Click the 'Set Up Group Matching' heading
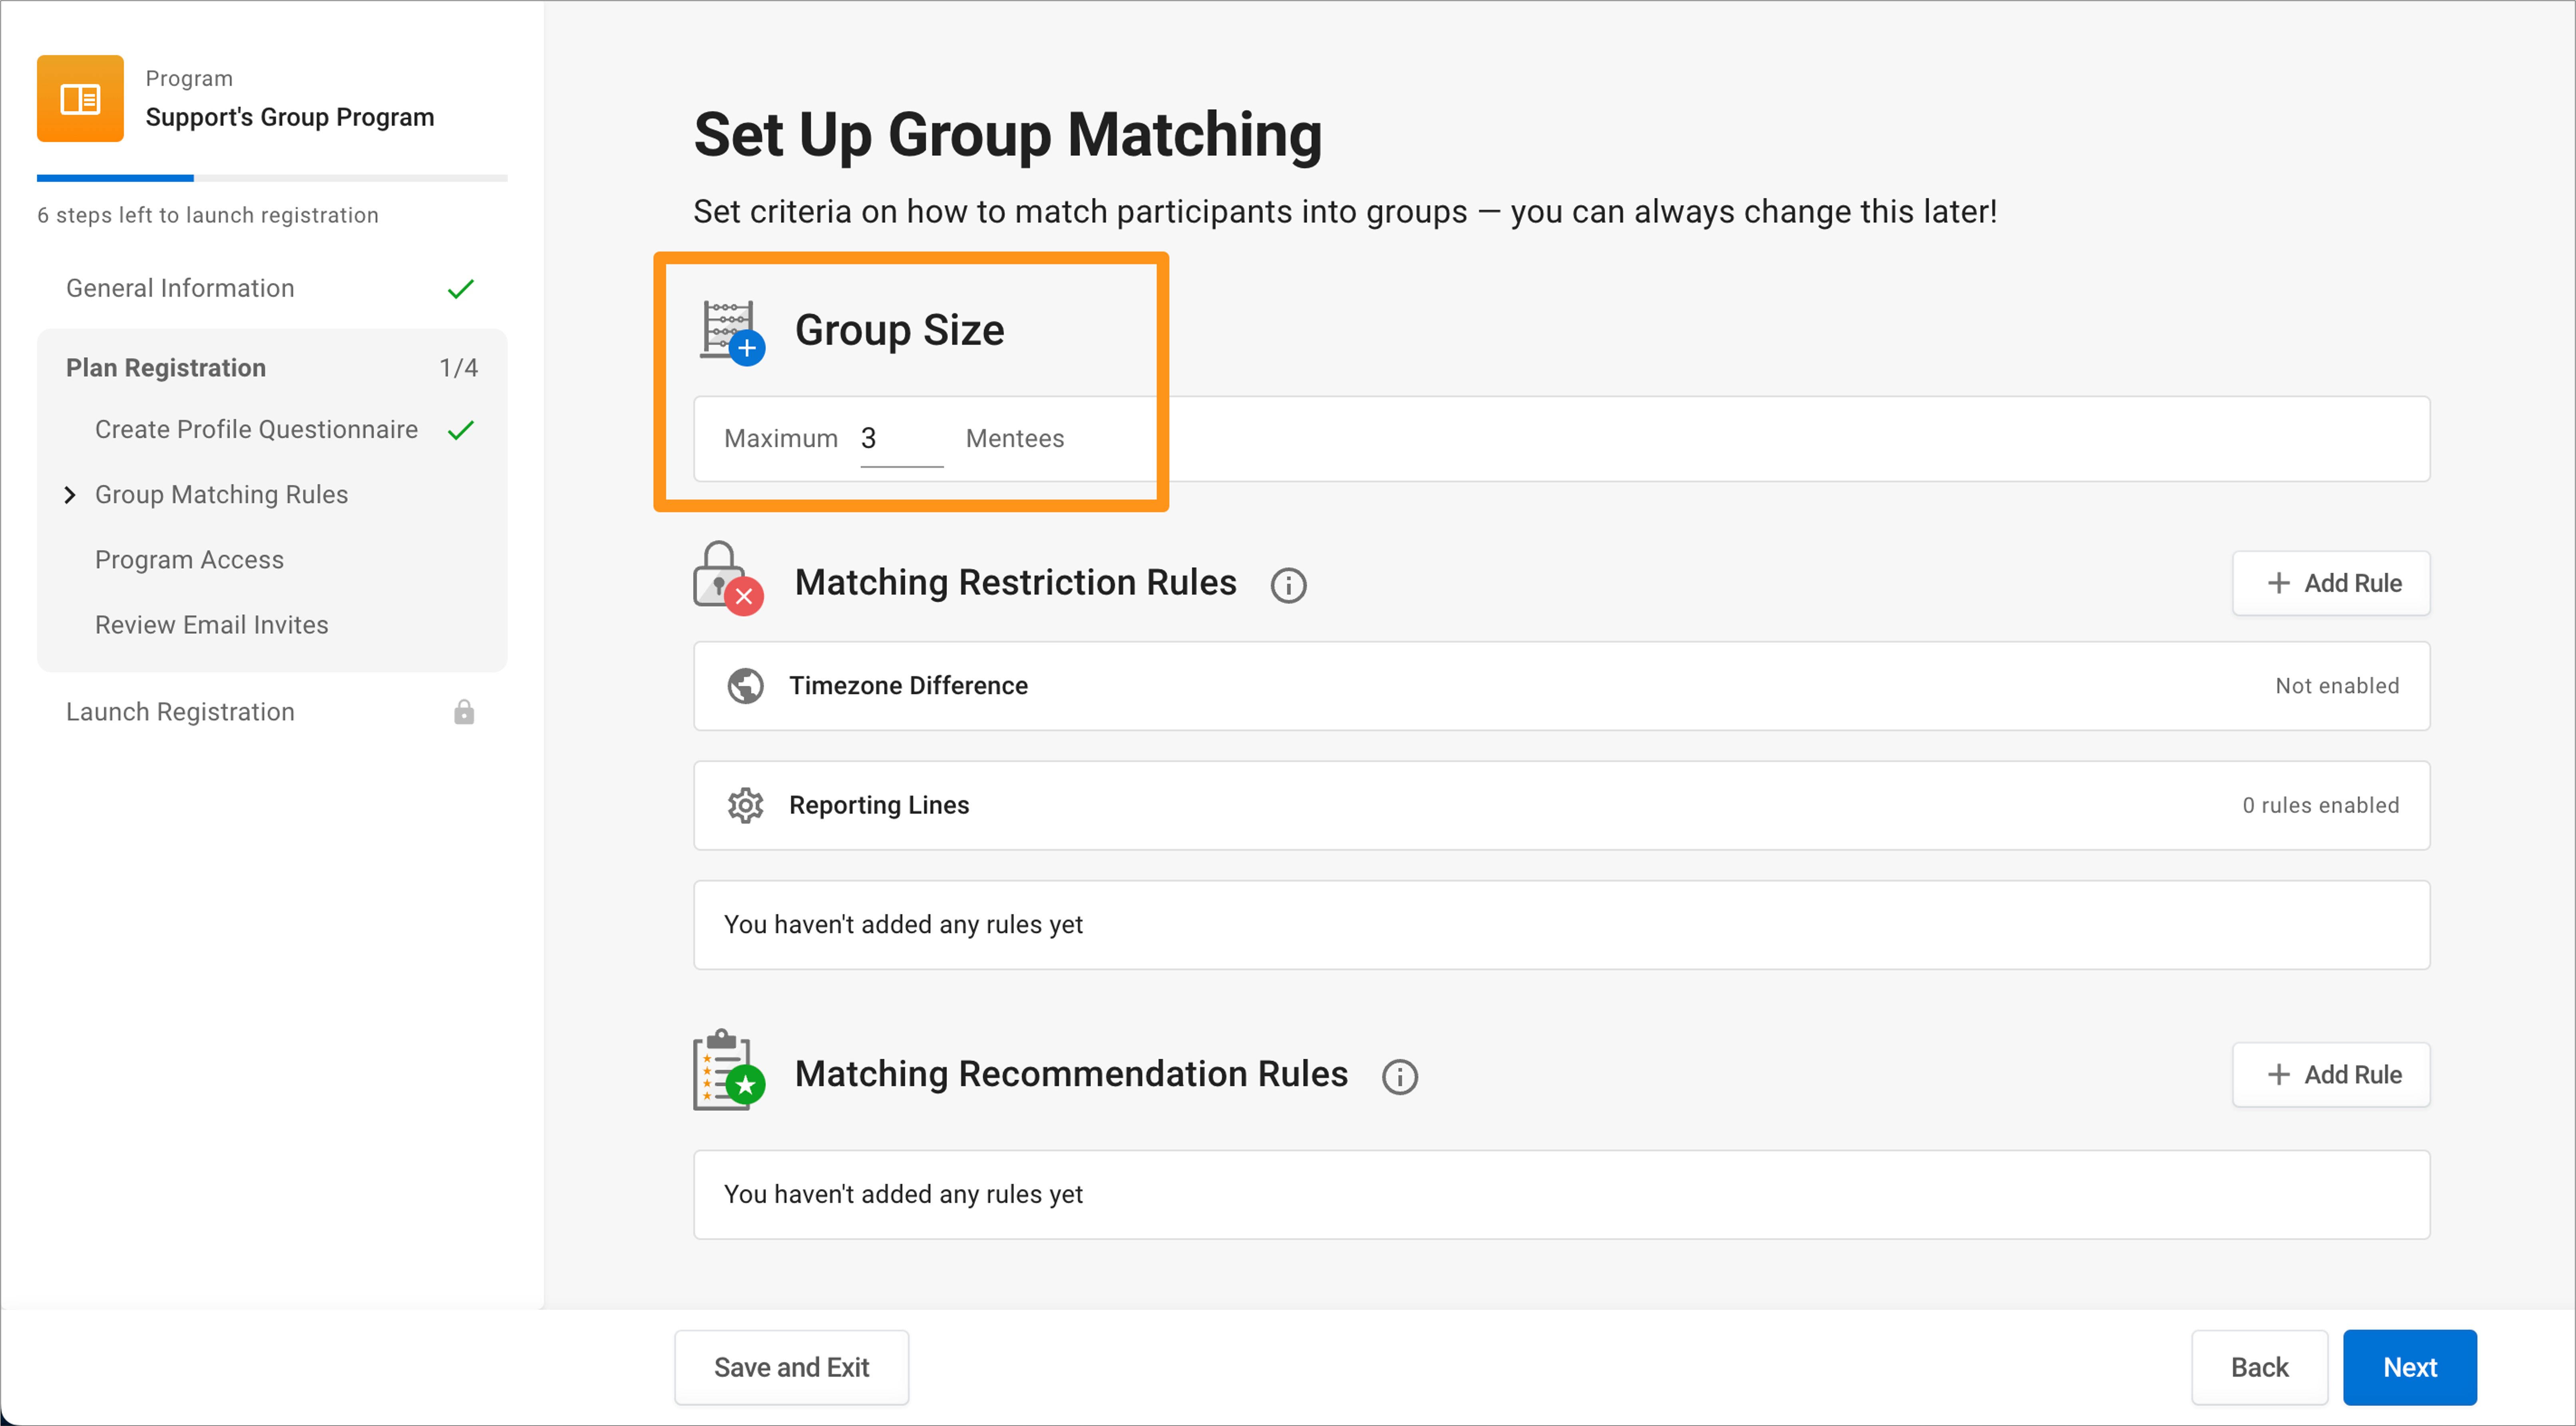This screenshot has width=2576, height=1426. click(x=1007, y=135)
